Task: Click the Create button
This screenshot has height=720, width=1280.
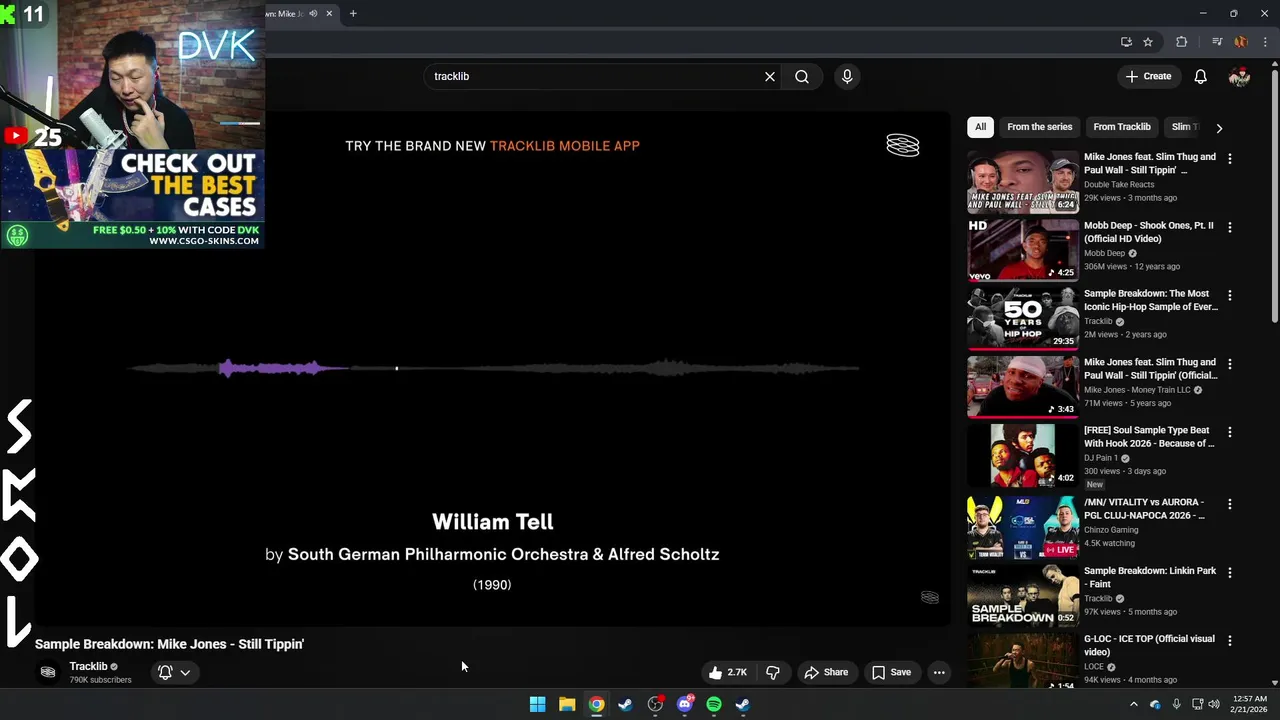Action: pyautogui.click(x=1148, y=76)
